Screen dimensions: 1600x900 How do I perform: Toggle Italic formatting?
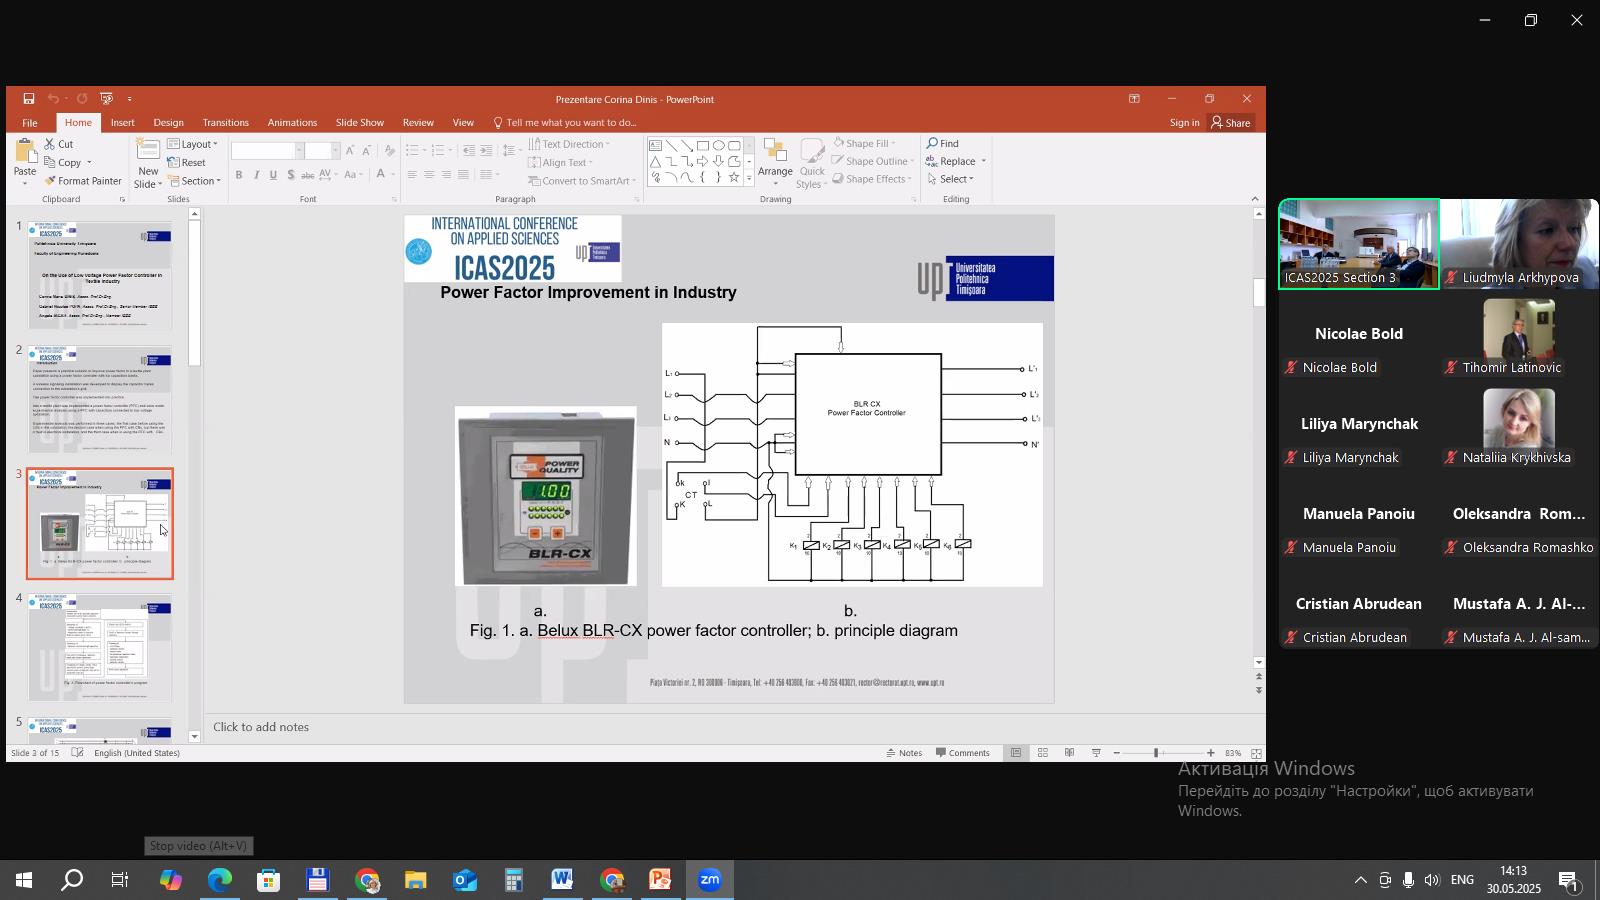click(256, 175)
